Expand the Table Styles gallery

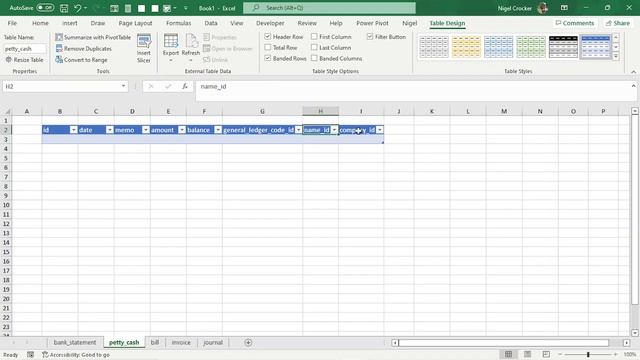click(616, 57)
